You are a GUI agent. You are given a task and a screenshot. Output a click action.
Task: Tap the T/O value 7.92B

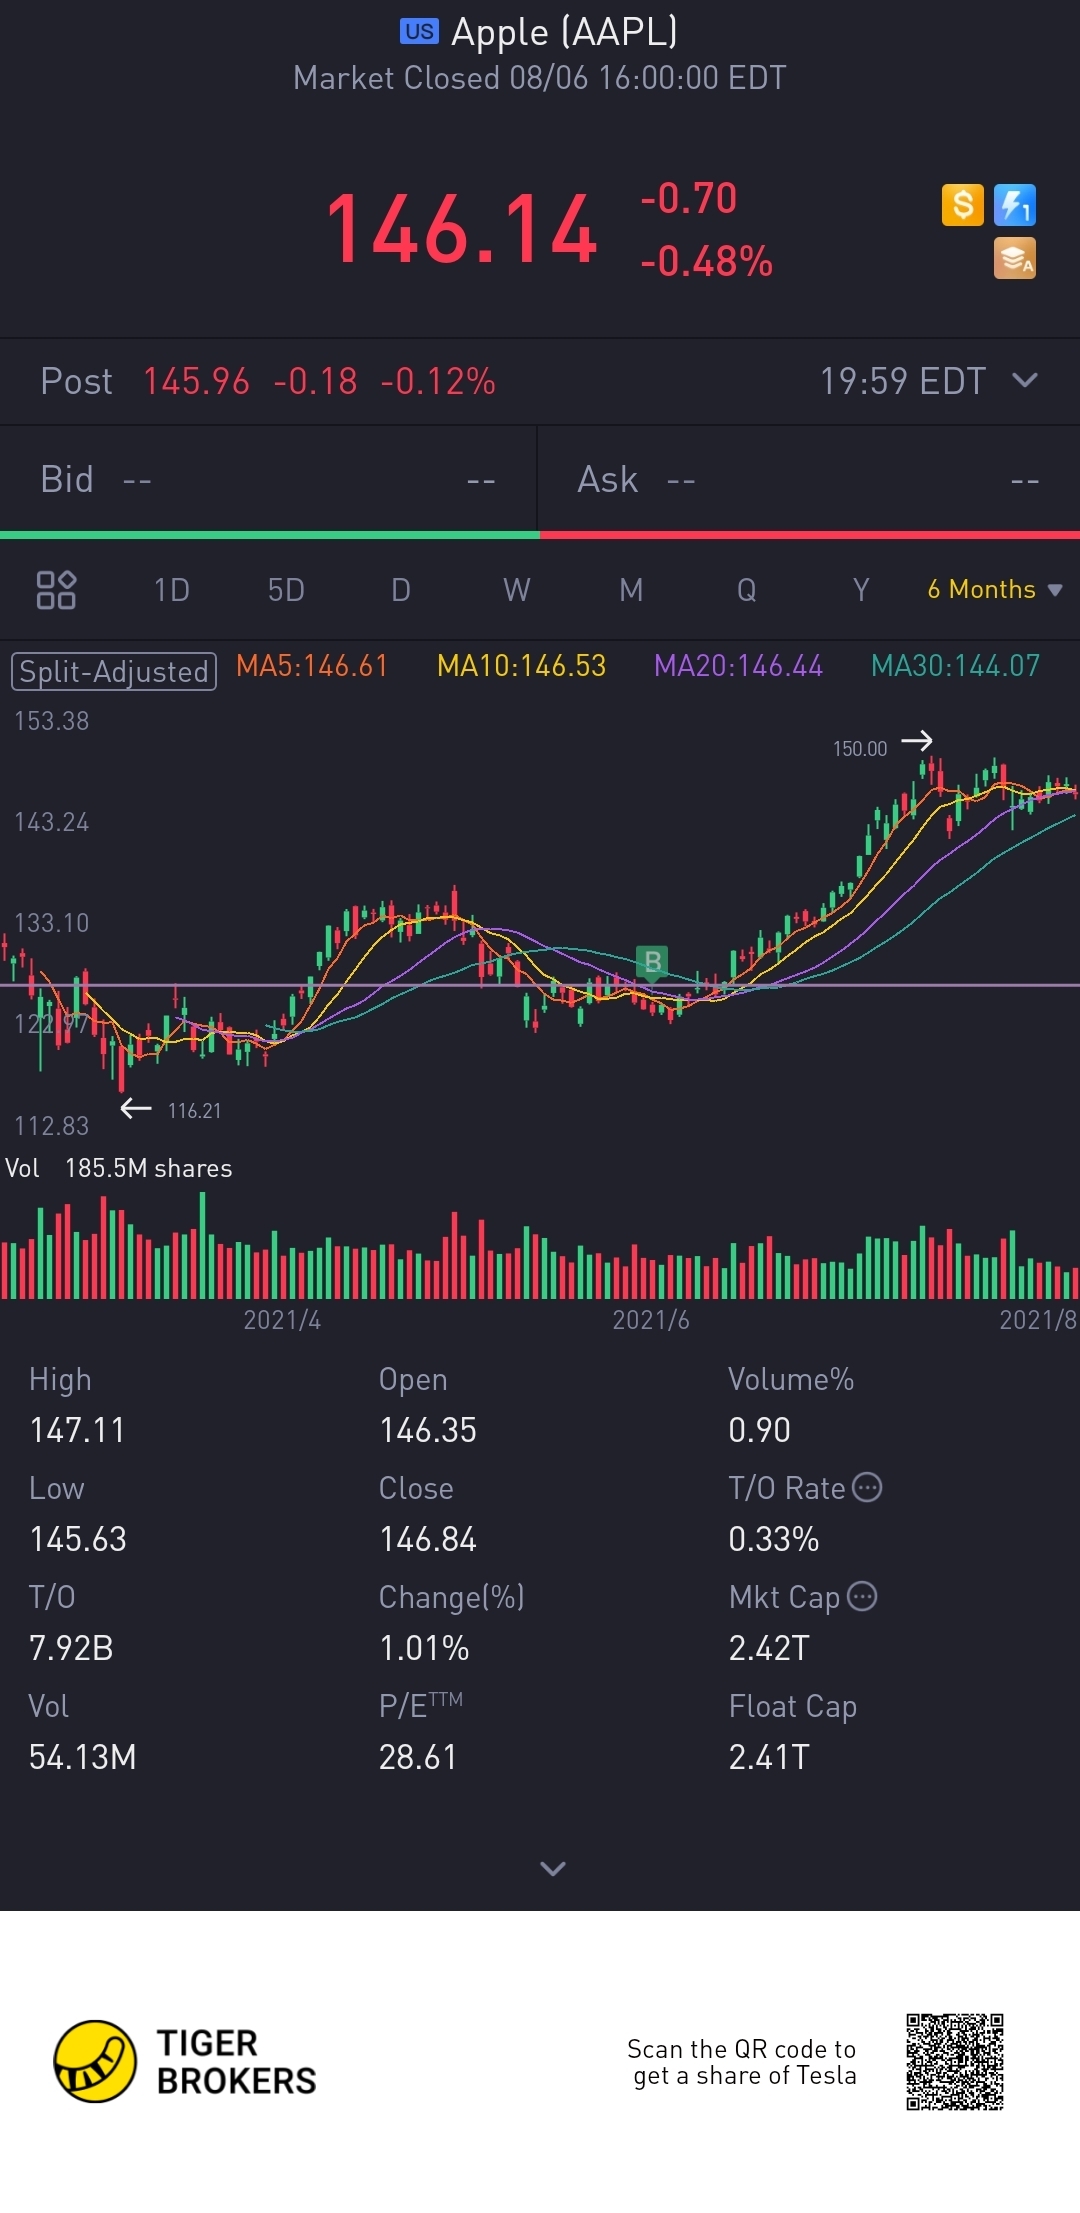click(x=71, y=1648)
